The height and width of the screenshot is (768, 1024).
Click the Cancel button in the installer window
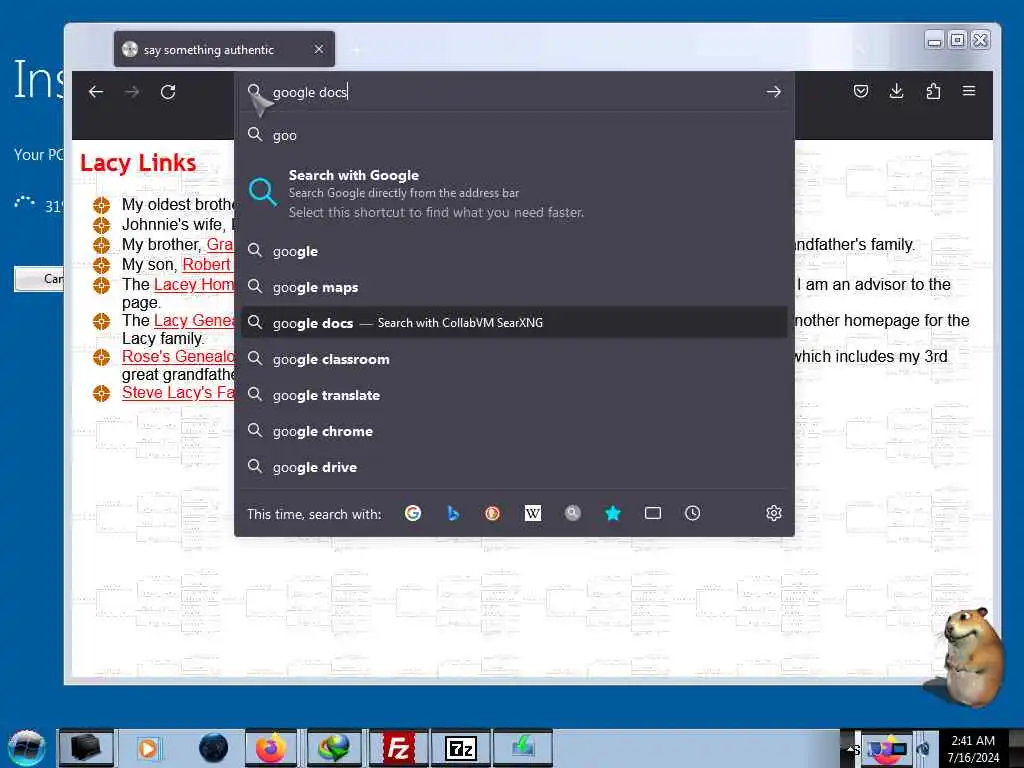[x=40, y=279]
